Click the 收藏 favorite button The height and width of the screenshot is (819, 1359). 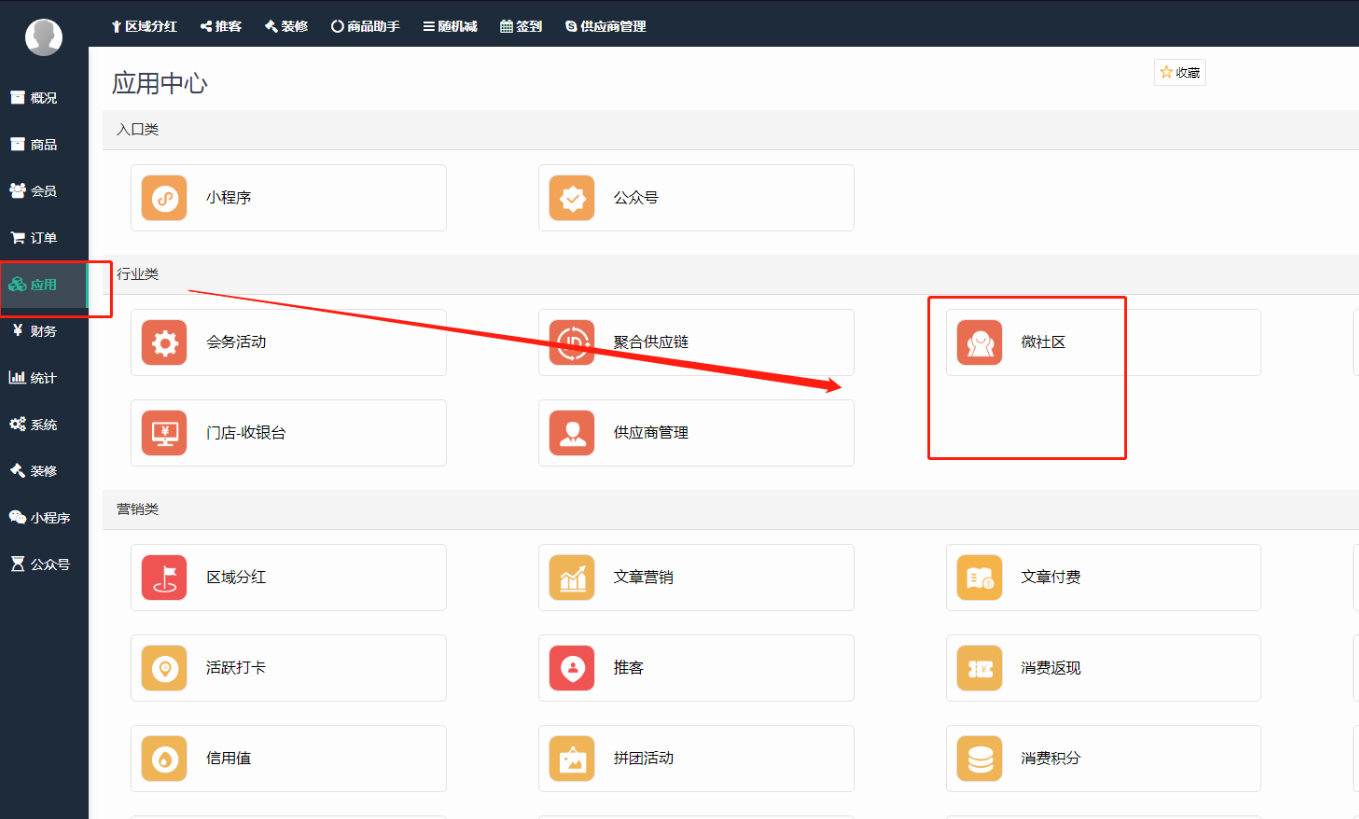(x=1179, y=73)
